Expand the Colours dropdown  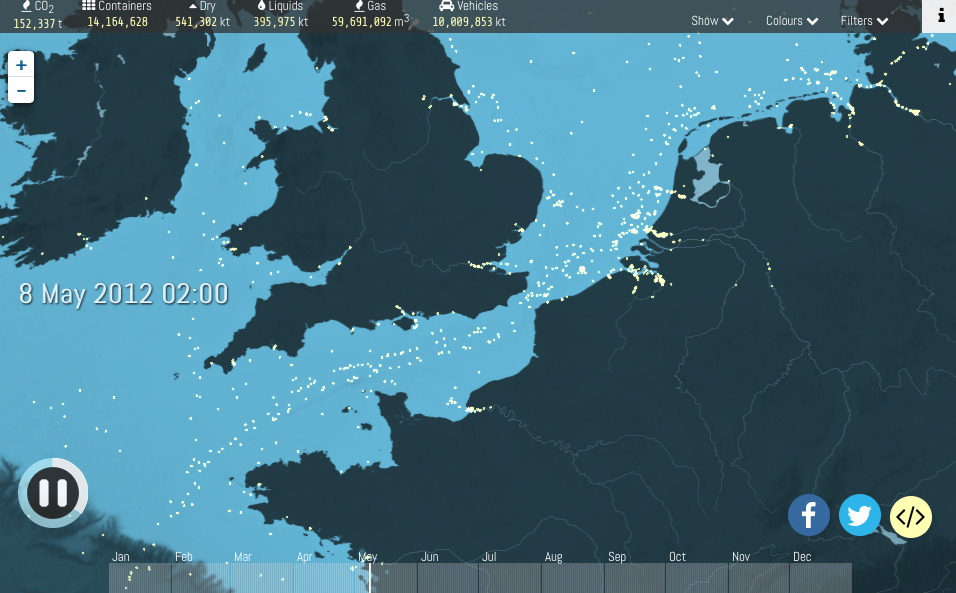click(x=792, y=21)
